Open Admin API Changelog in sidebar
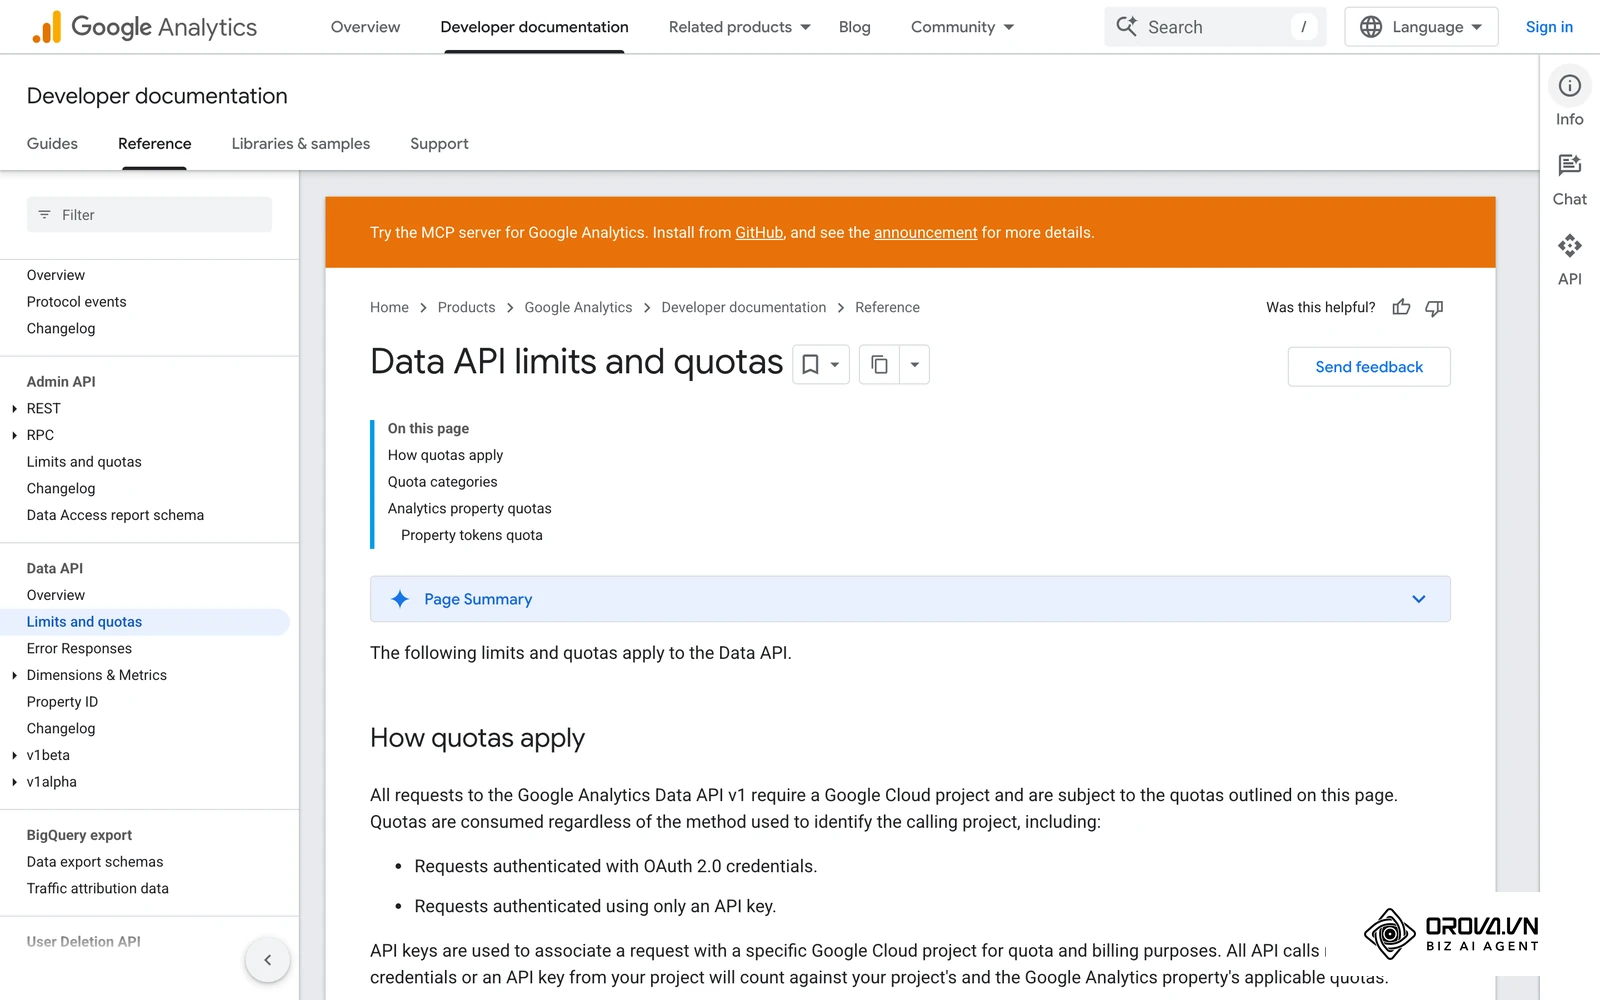The height and width of the screenshot is (1000, 1600). (x=61, y=489)
